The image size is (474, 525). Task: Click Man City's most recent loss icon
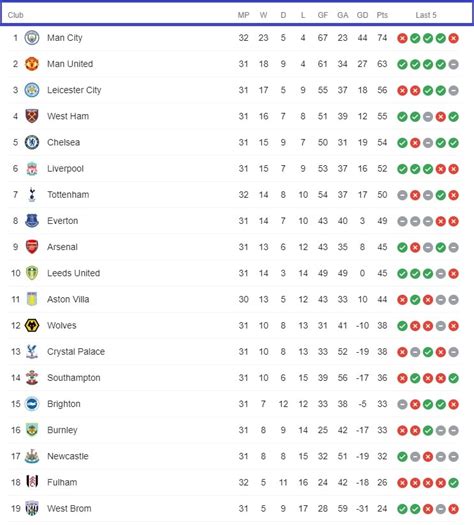pyautogui.click(x=454, y=38)
